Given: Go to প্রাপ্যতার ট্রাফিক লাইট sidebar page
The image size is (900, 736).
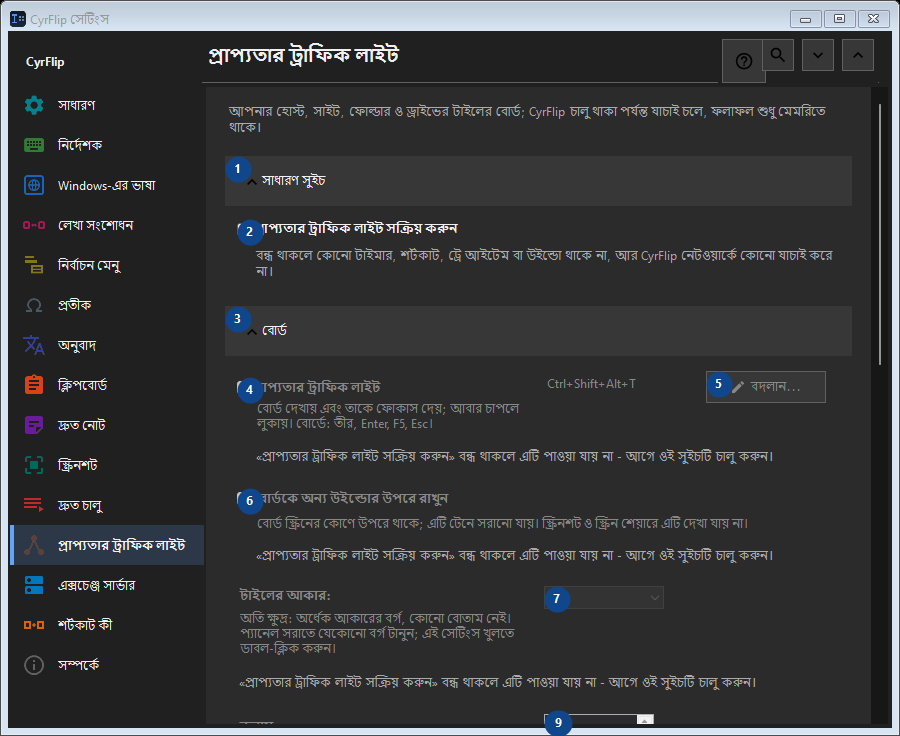Looking at the screenshot, I should point(107,545).
